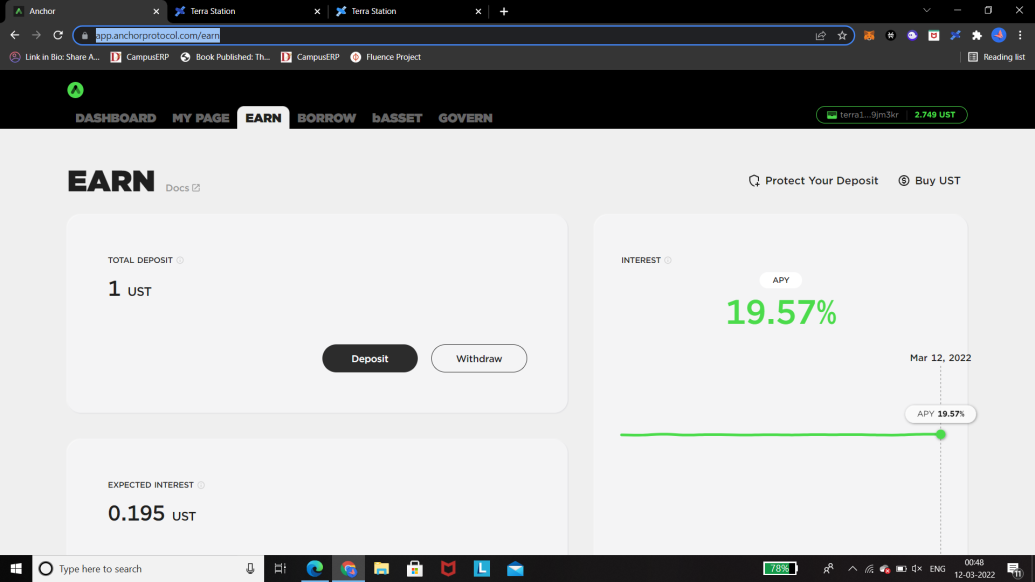1035x582 pixels.
Task: Select the EARN tab
Action: (x=263, y=118)
